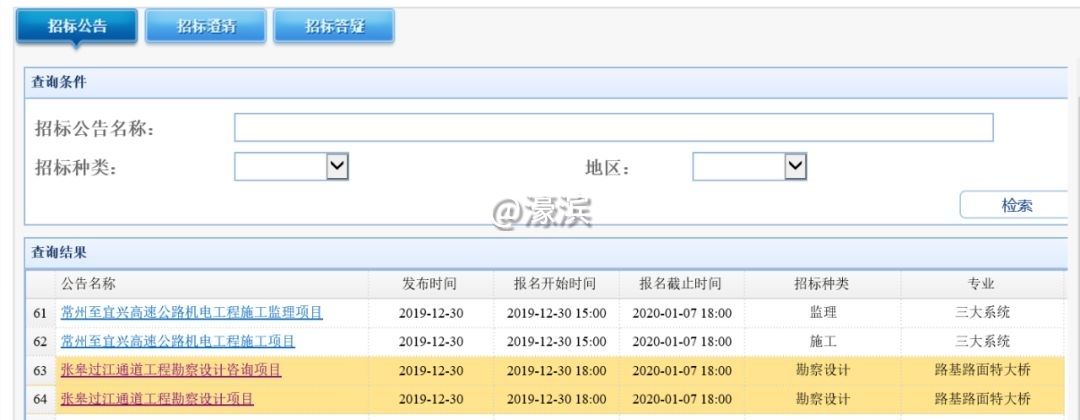Switch to the 招标公告 tab
Screen dimensions: 1080x420
coord(77,27)
